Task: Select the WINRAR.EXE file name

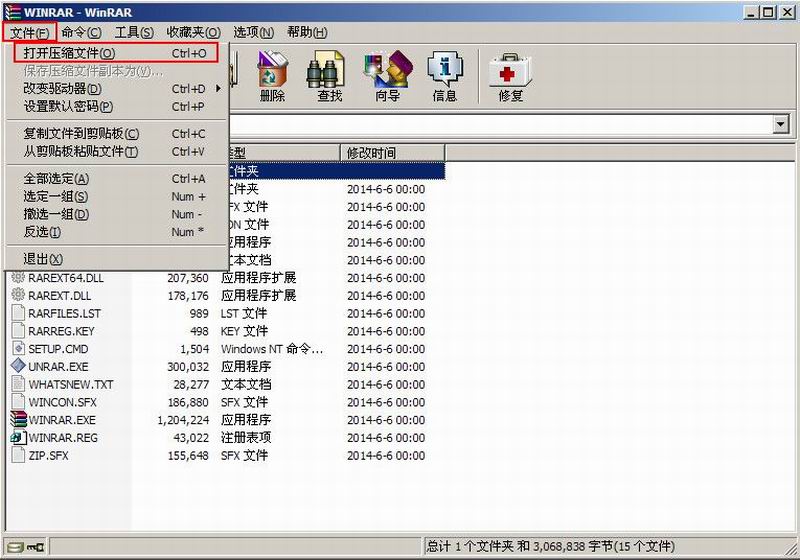Action: (x=62, y=420)
